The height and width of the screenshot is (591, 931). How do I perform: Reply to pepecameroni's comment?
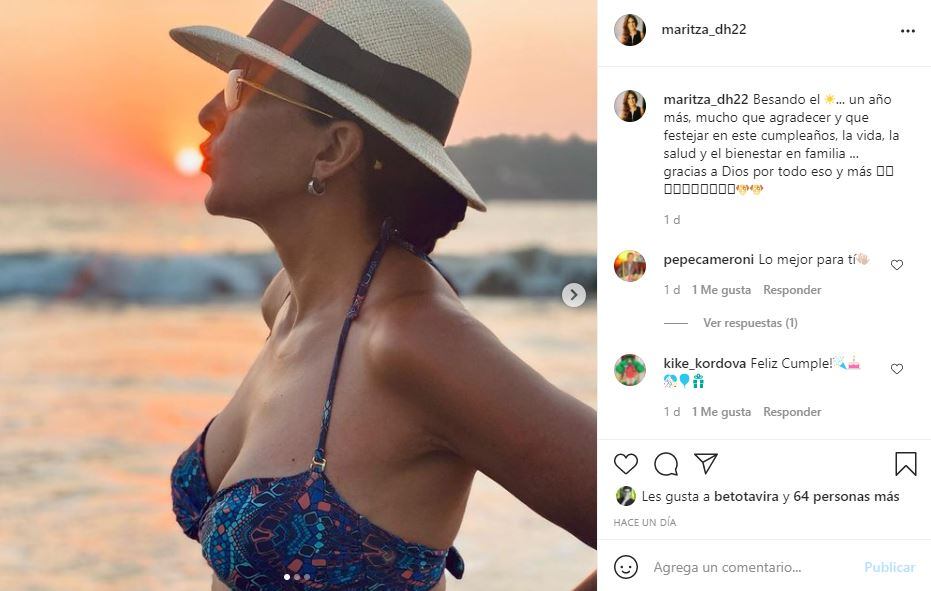click(792, 290)
